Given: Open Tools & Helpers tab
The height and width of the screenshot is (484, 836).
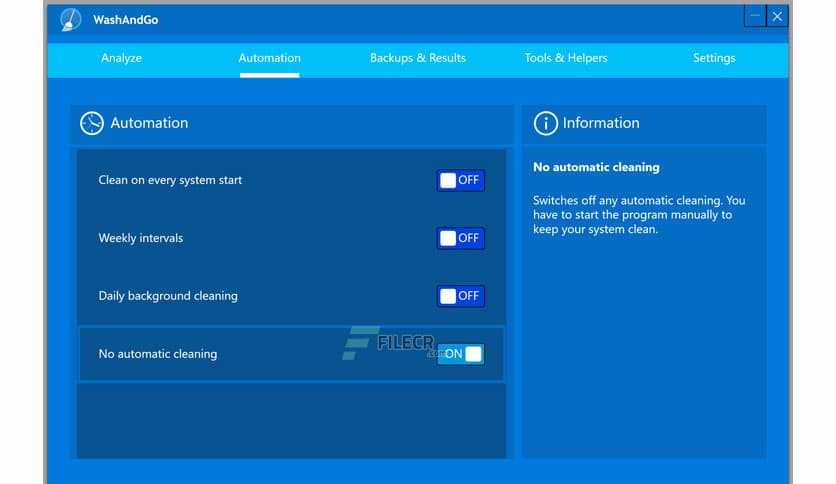Looking at the screenshot, I should (x=566, y=58).
